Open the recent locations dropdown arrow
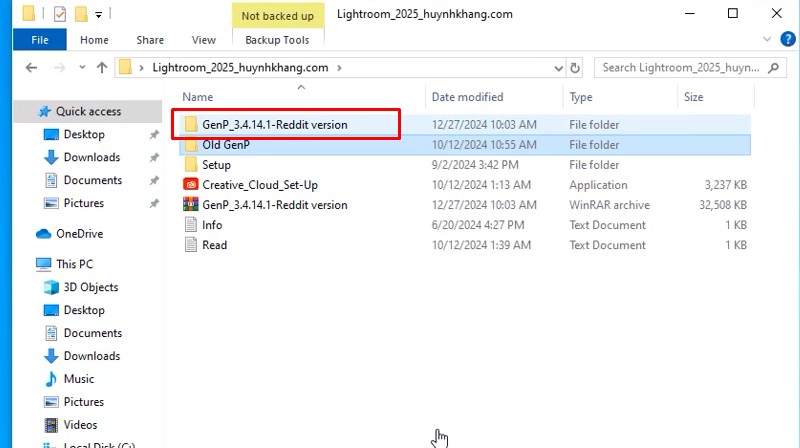Image resolution: width=800 pixels, height=448 pixels. point(80,68)
